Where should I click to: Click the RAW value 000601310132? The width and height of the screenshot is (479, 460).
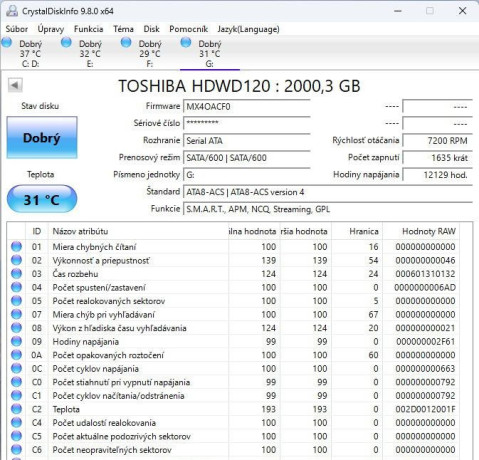pyautogui.click(x=425, y=274)
